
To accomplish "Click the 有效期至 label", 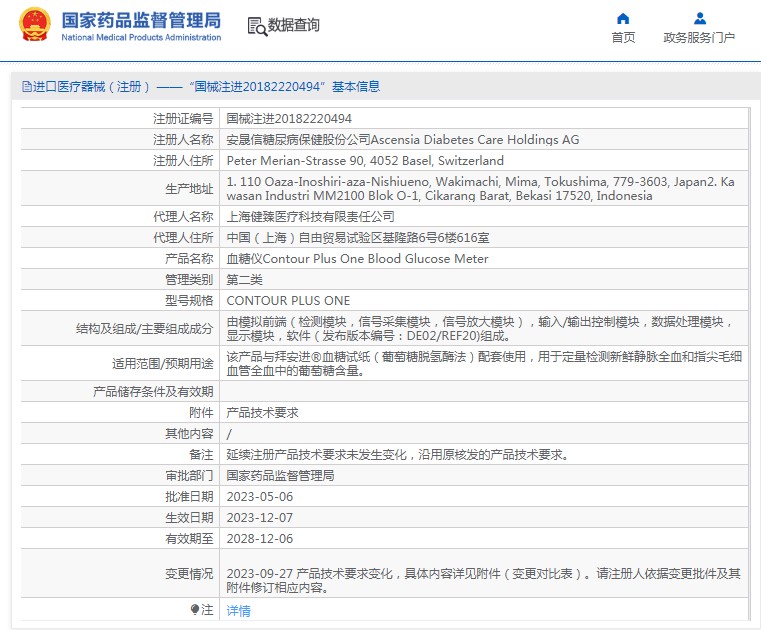I will [189, 539].
